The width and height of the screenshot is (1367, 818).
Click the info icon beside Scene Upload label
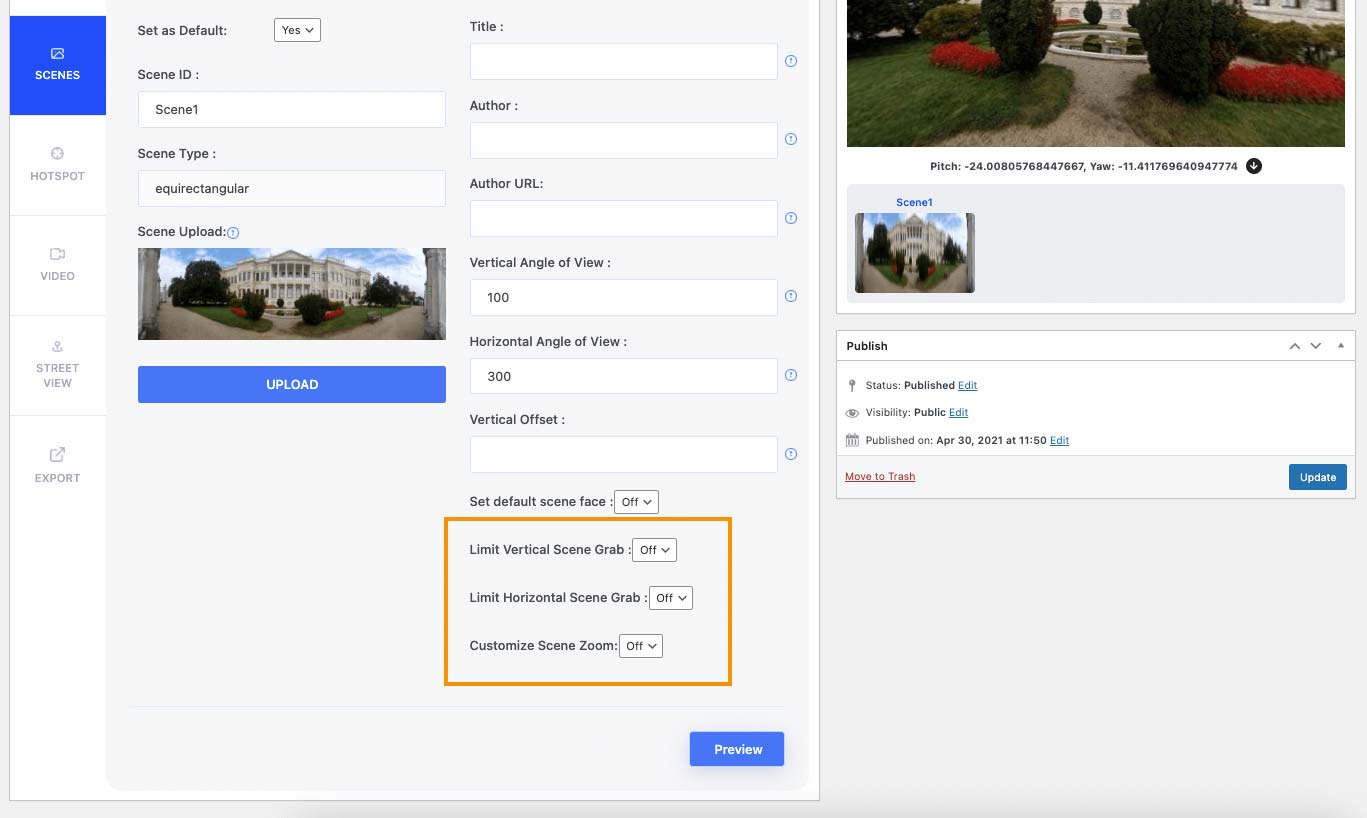tap(233, 232)
